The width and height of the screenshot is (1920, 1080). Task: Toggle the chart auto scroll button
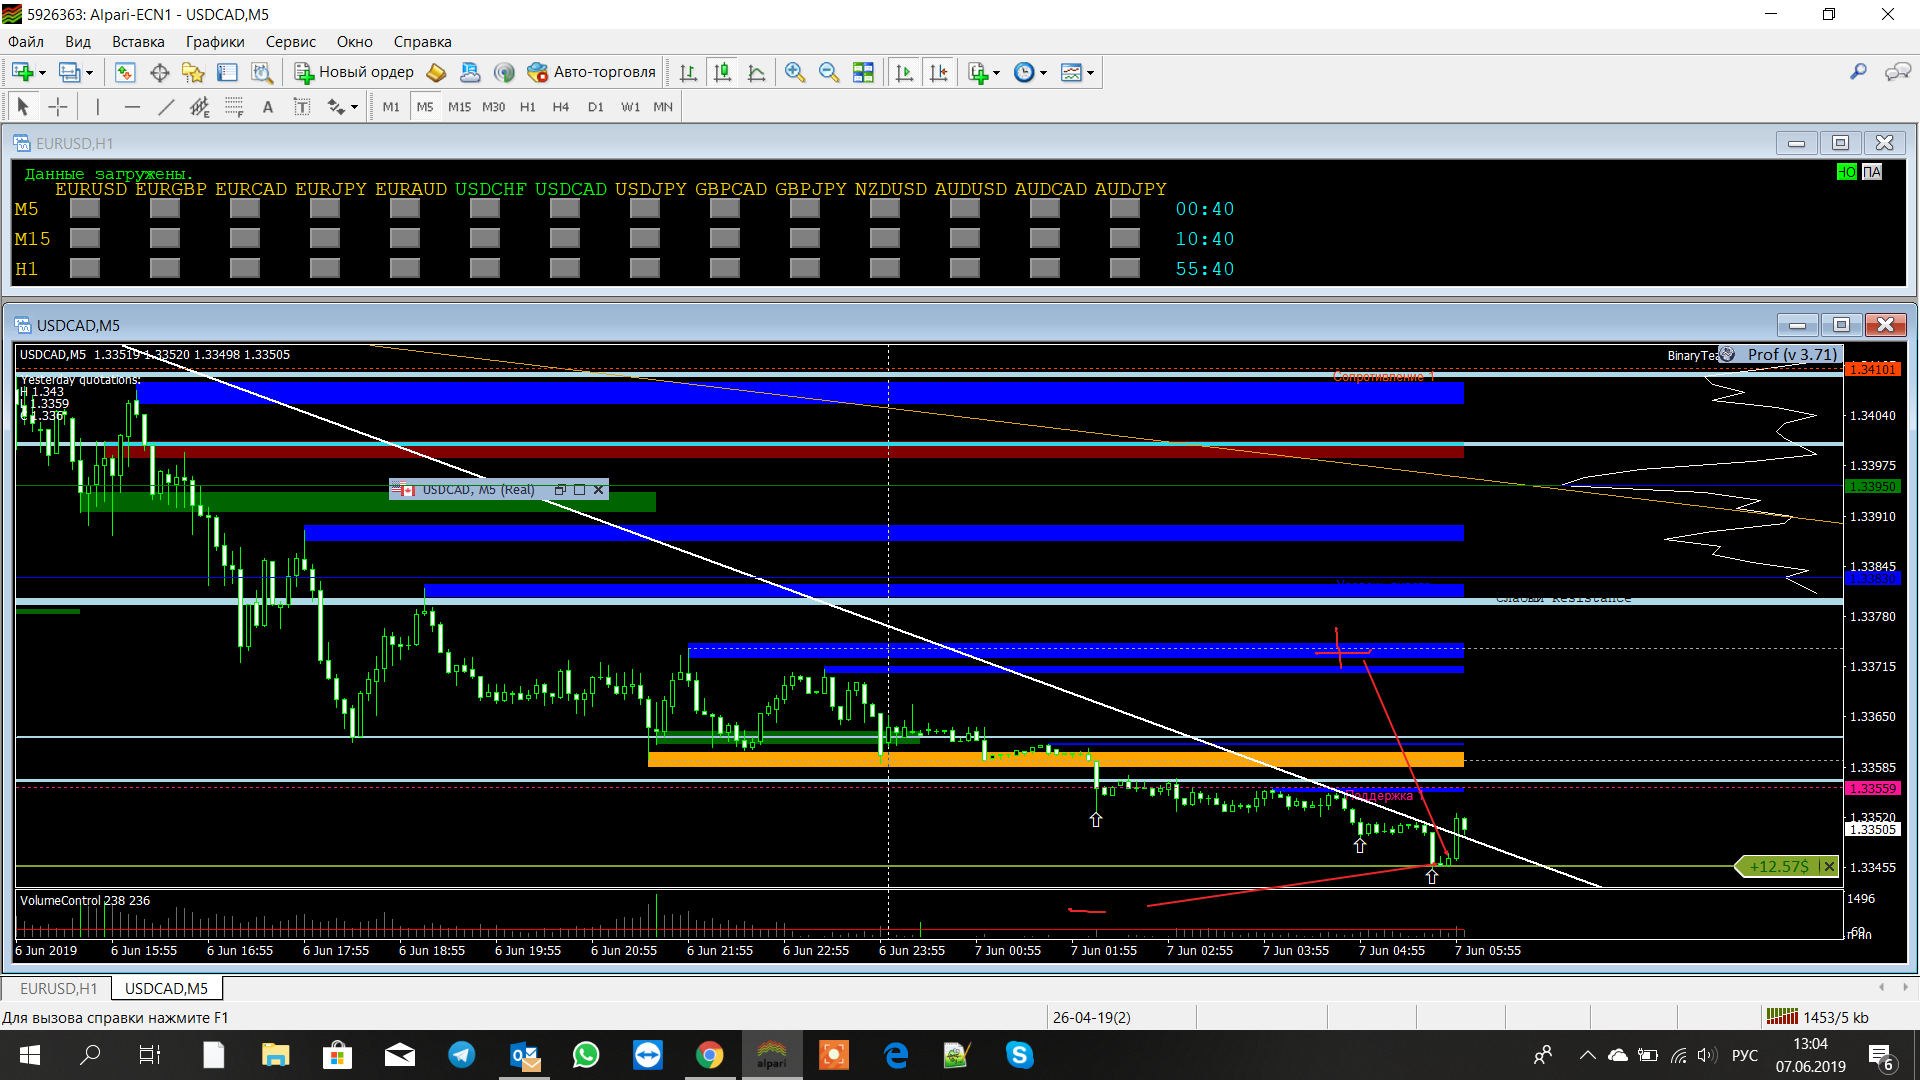tap(904, 72)
